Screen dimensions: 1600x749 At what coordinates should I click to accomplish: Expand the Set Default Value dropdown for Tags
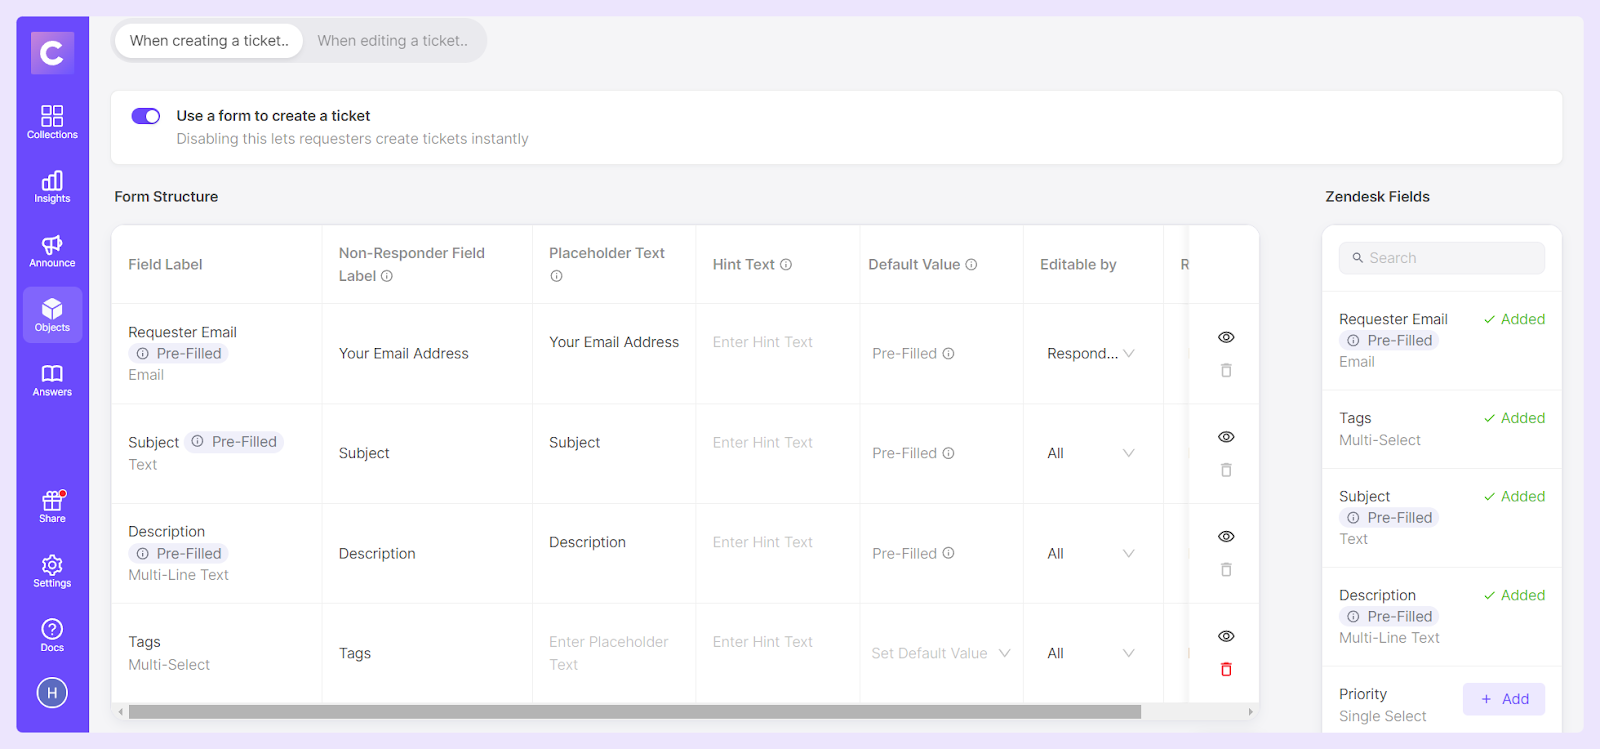[x=941, y=653]
